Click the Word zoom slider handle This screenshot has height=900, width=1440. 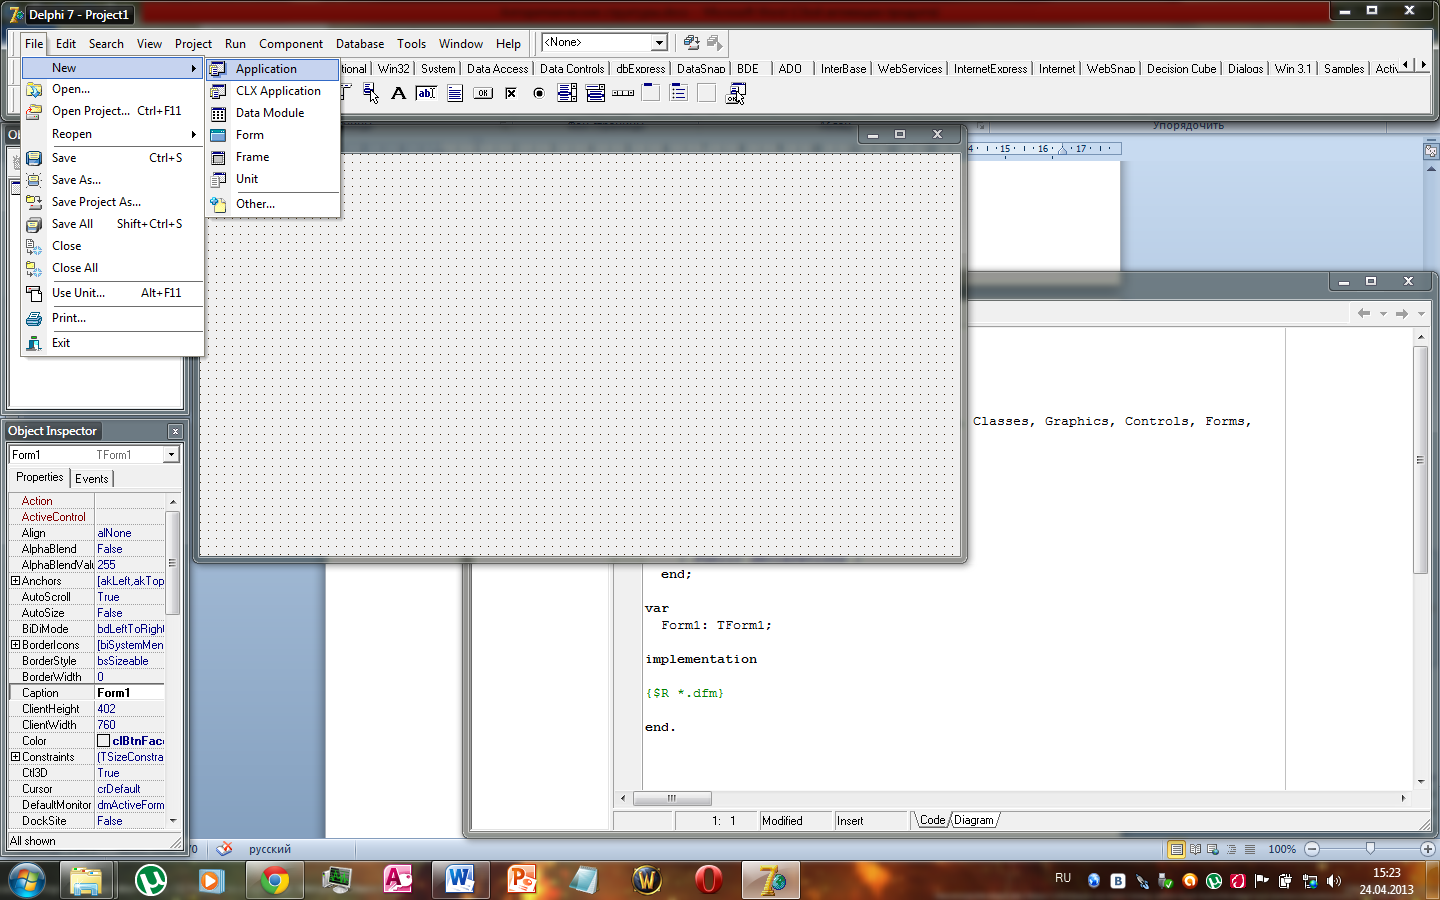coord(1370,848)
